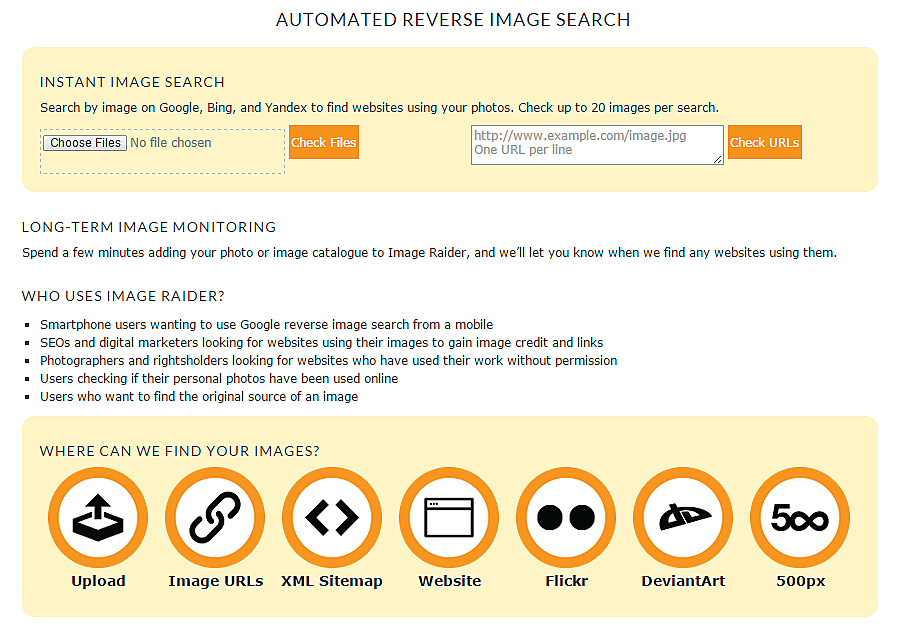Click the 'Photographers and rightsholders' bullet line
The height and width of the screenshot is (634, 910).
328,361
